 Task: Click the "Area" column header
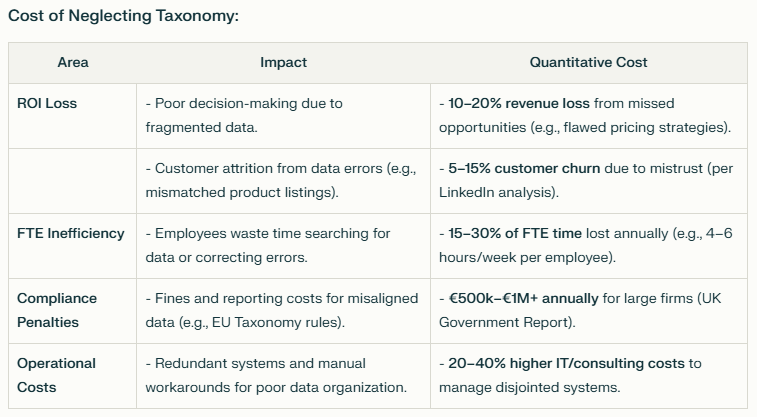73,62
